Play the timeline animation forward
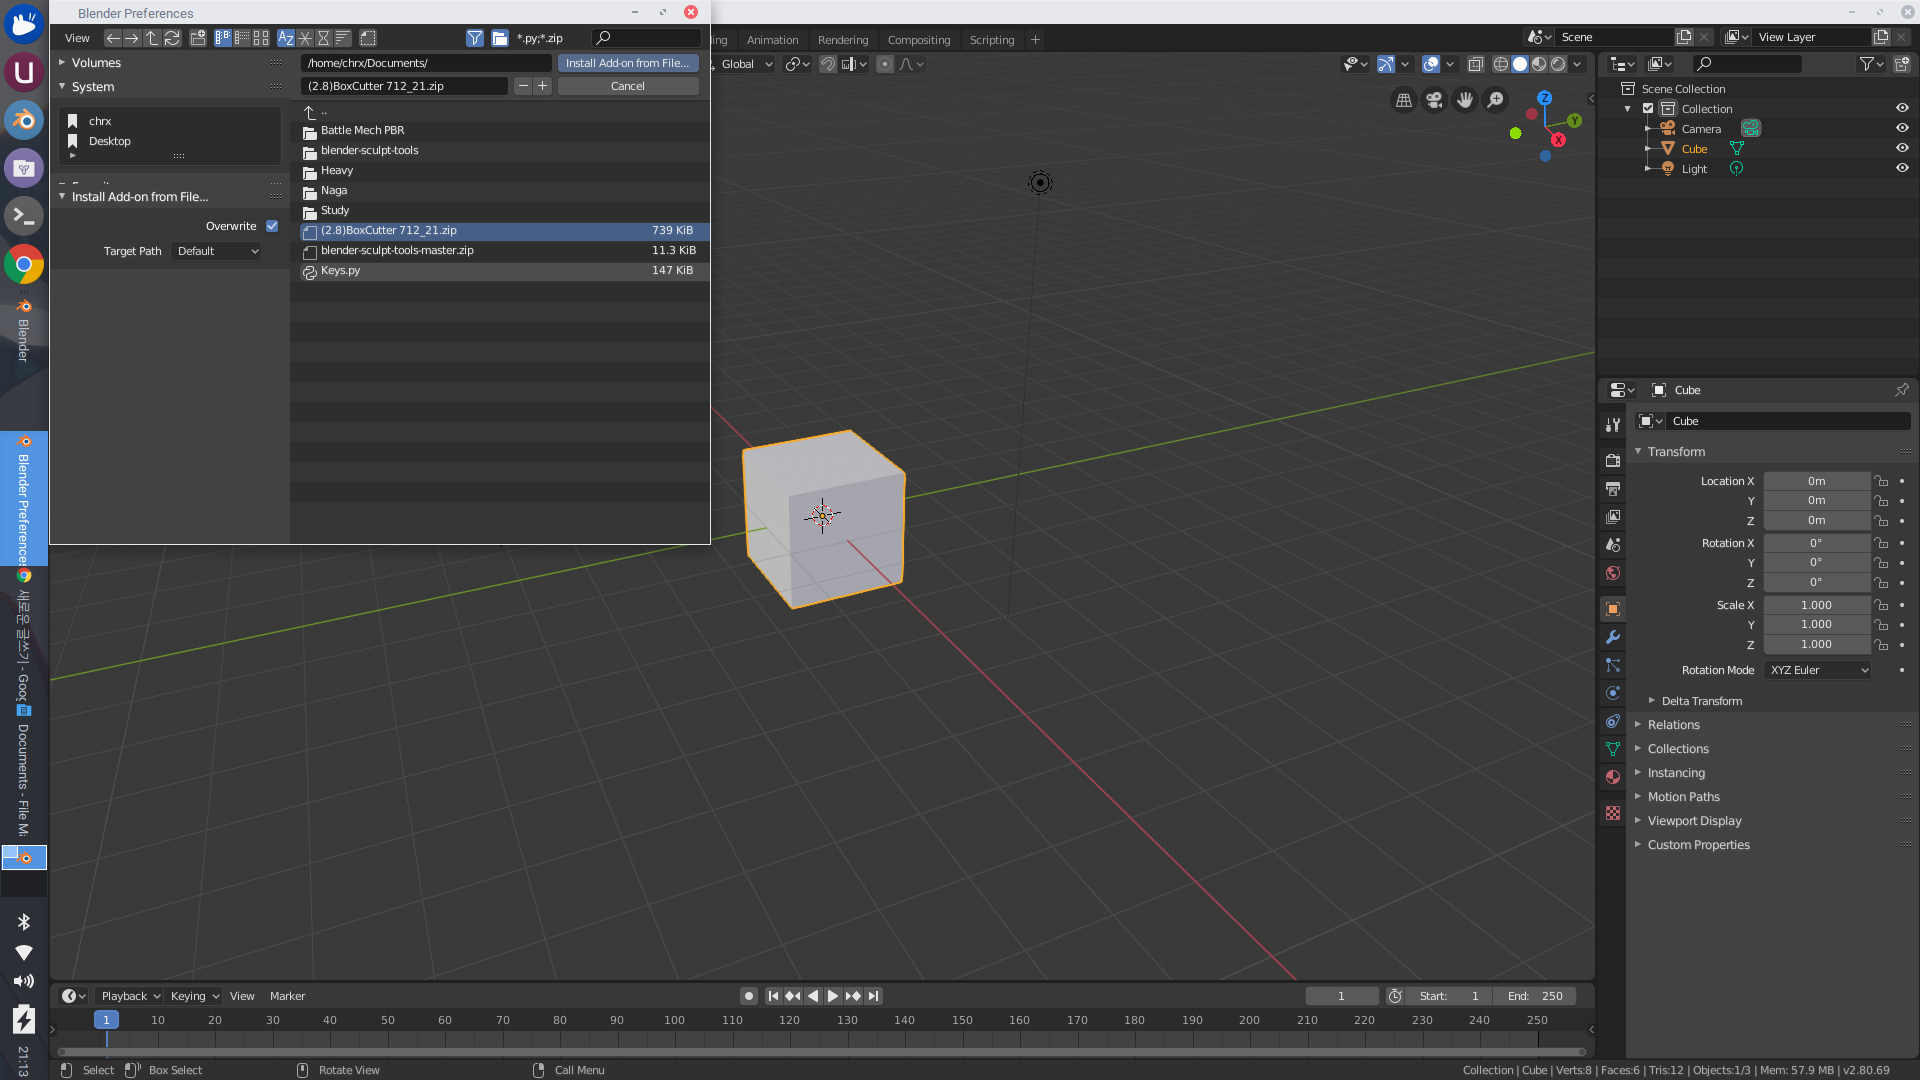Image resolution: width=1920 pixels, height=1080 pixels. pos(832,996)
